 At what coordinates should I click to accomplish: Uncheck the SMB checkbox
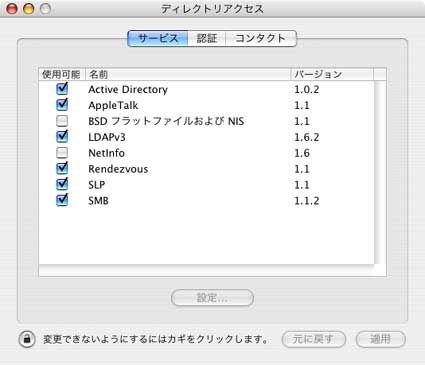click(x=62, y=200)
